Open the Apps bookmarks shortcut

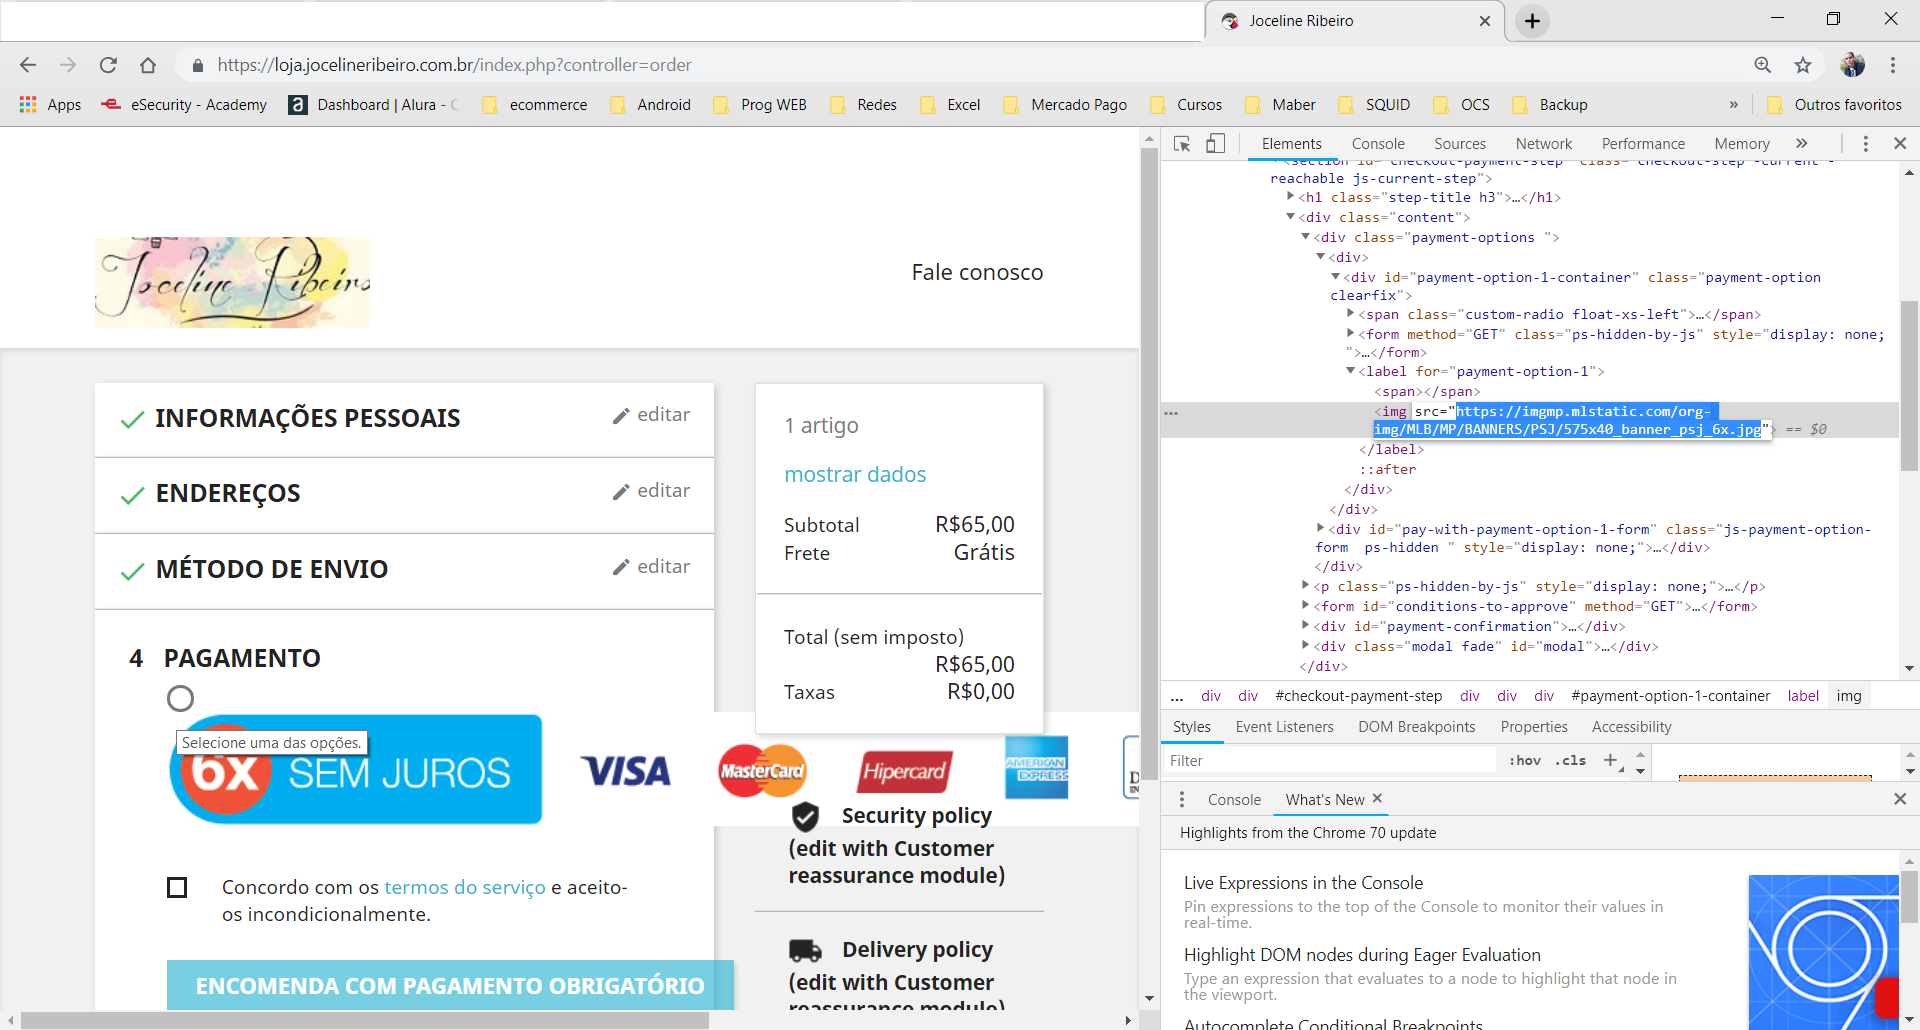50,105
